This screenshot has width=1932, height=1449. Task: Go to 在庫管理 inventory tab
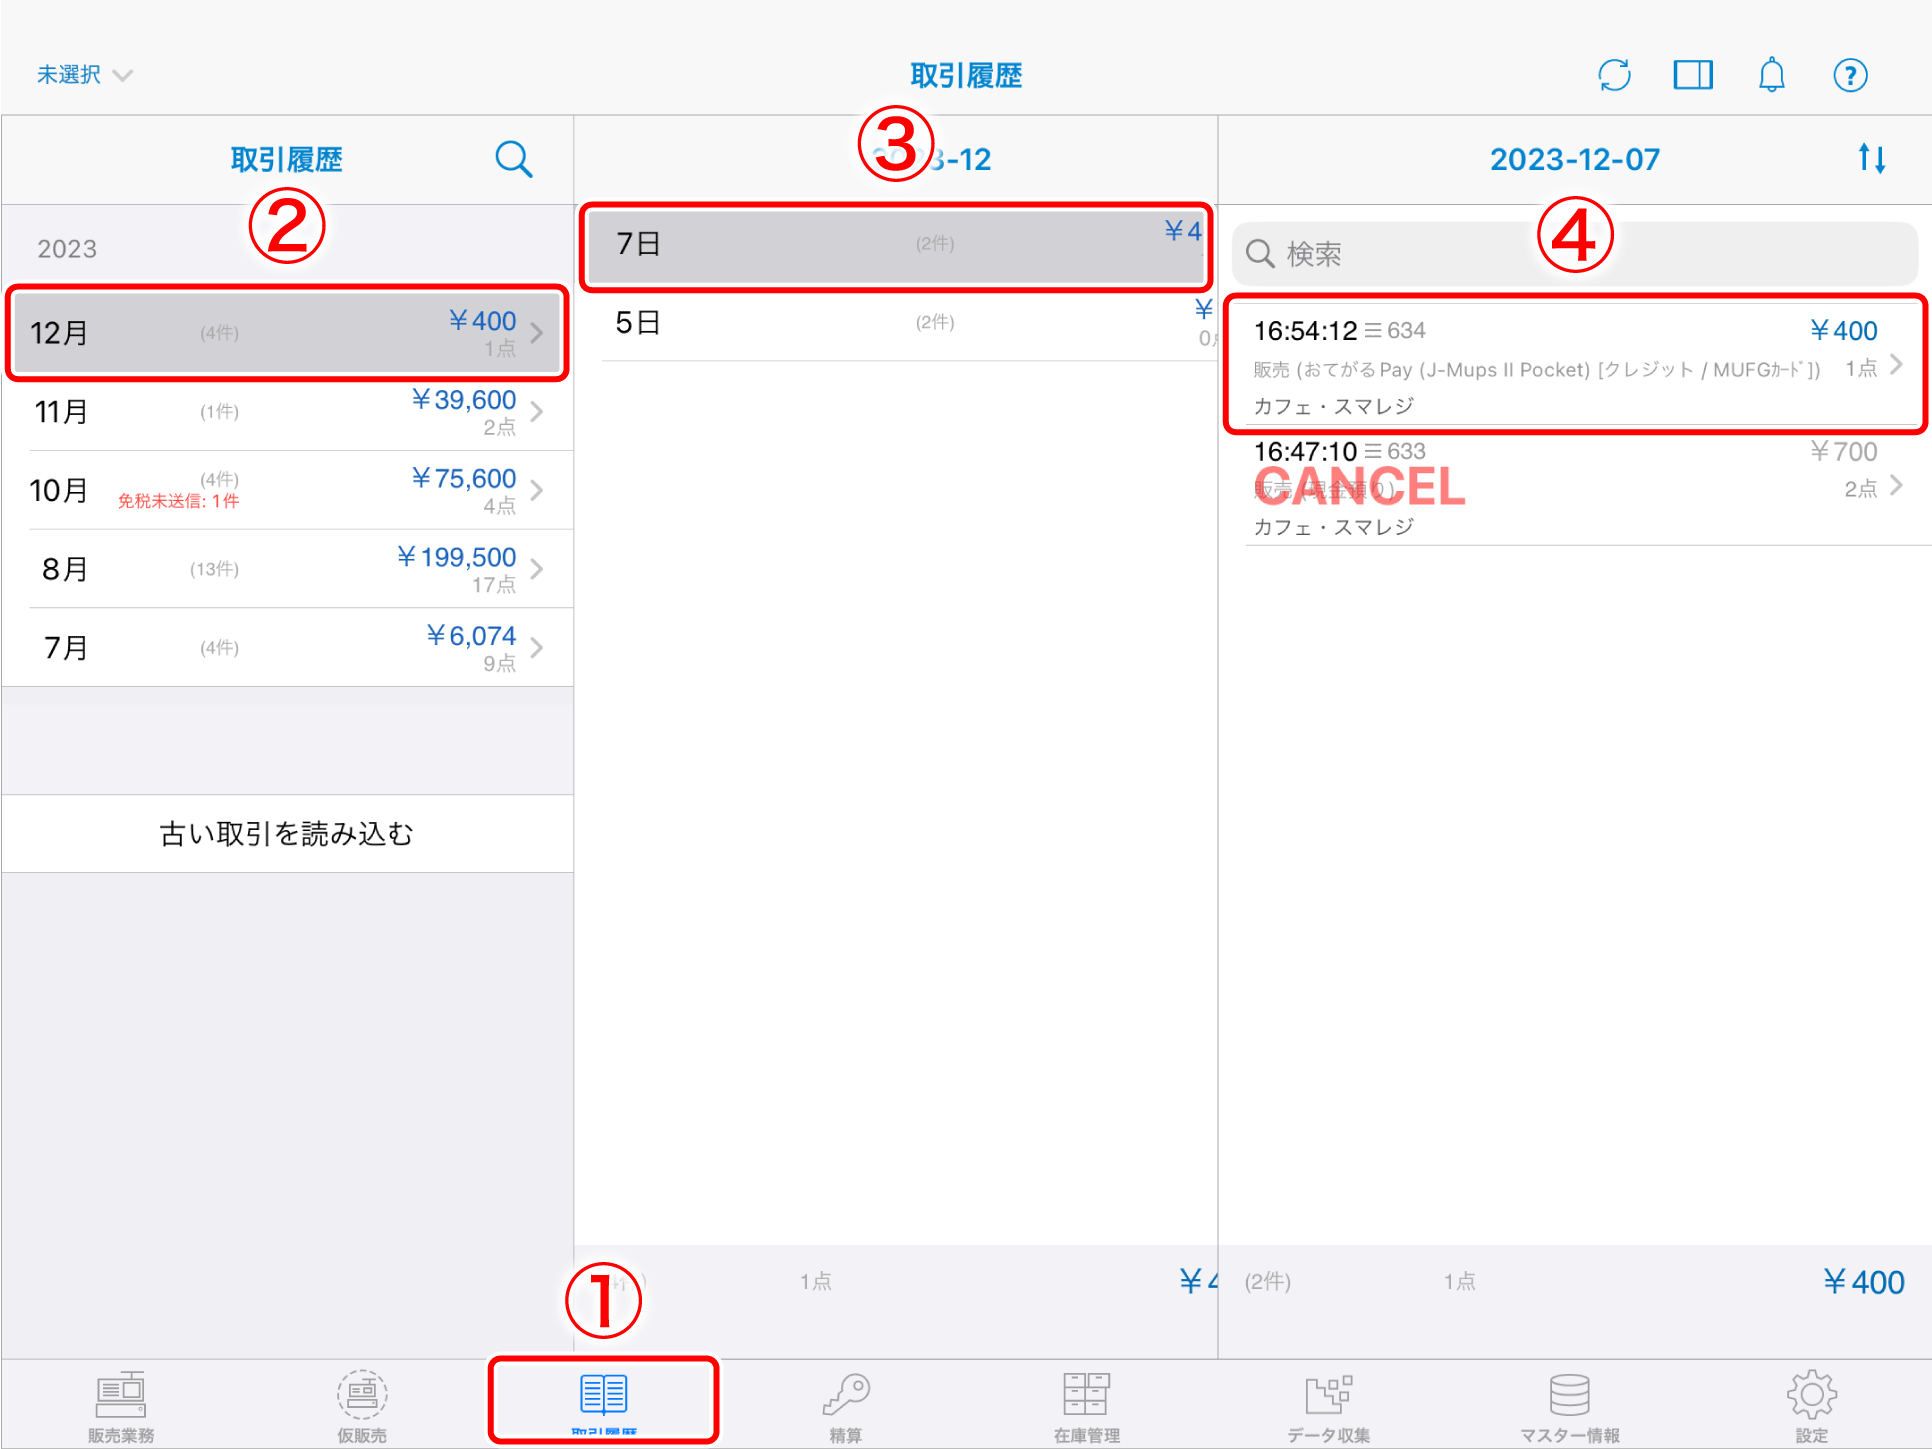click(x=1087, y=1406)
